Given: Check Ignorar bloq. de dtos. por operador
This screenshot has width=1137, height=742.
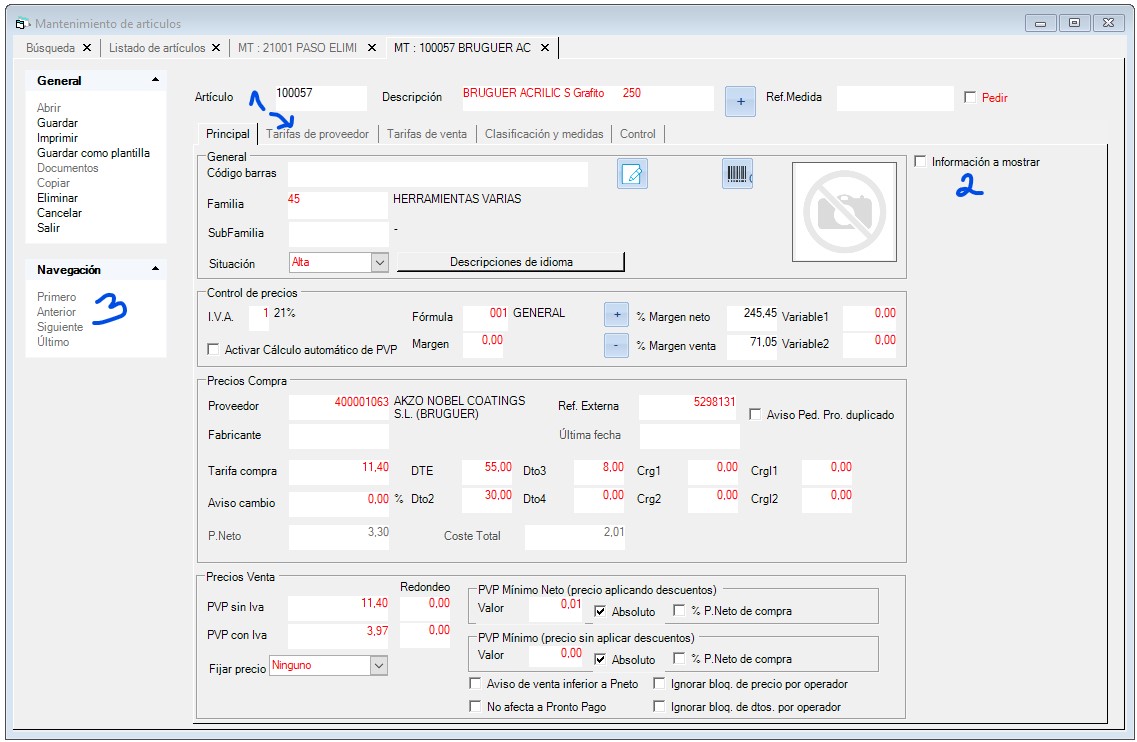Looking at the screenshot, I should [659, 706].
